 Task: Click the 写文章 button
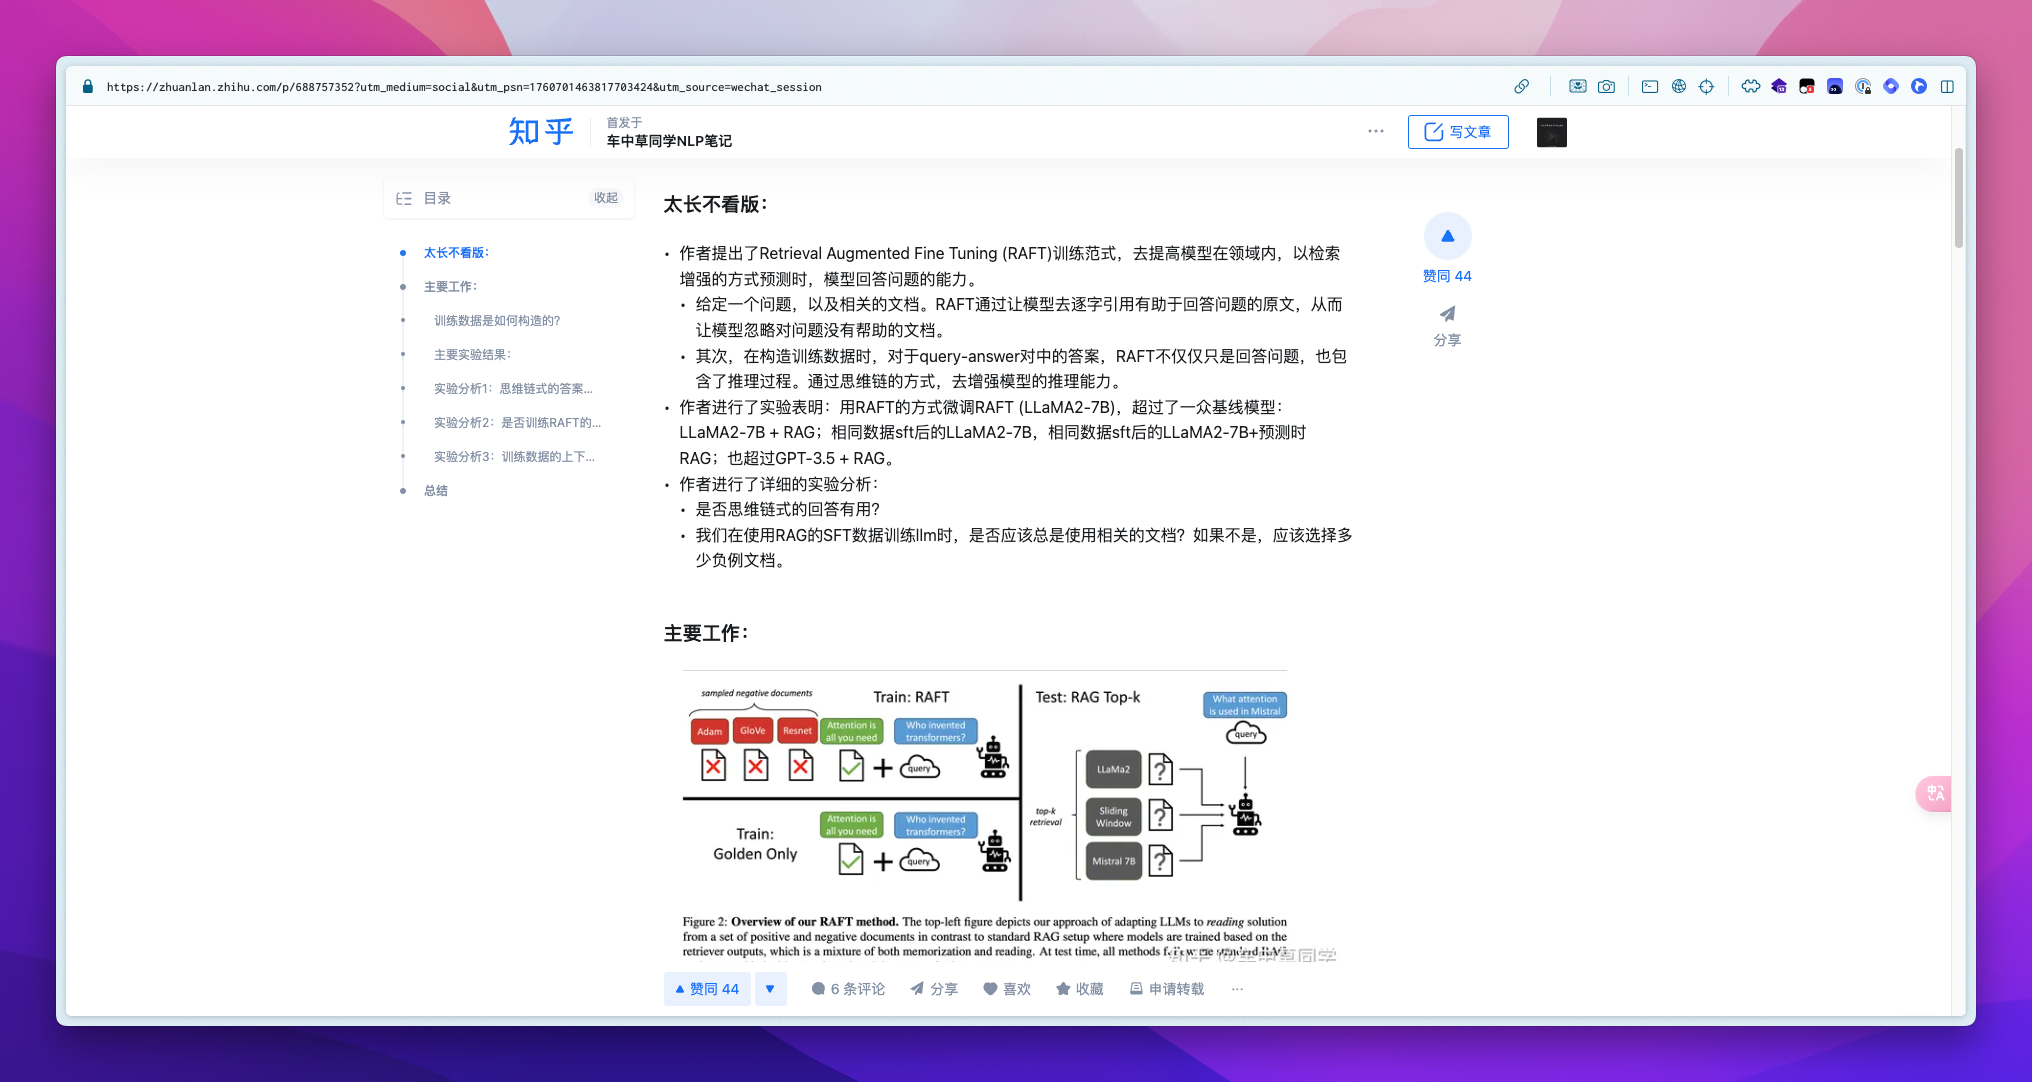1458,132
